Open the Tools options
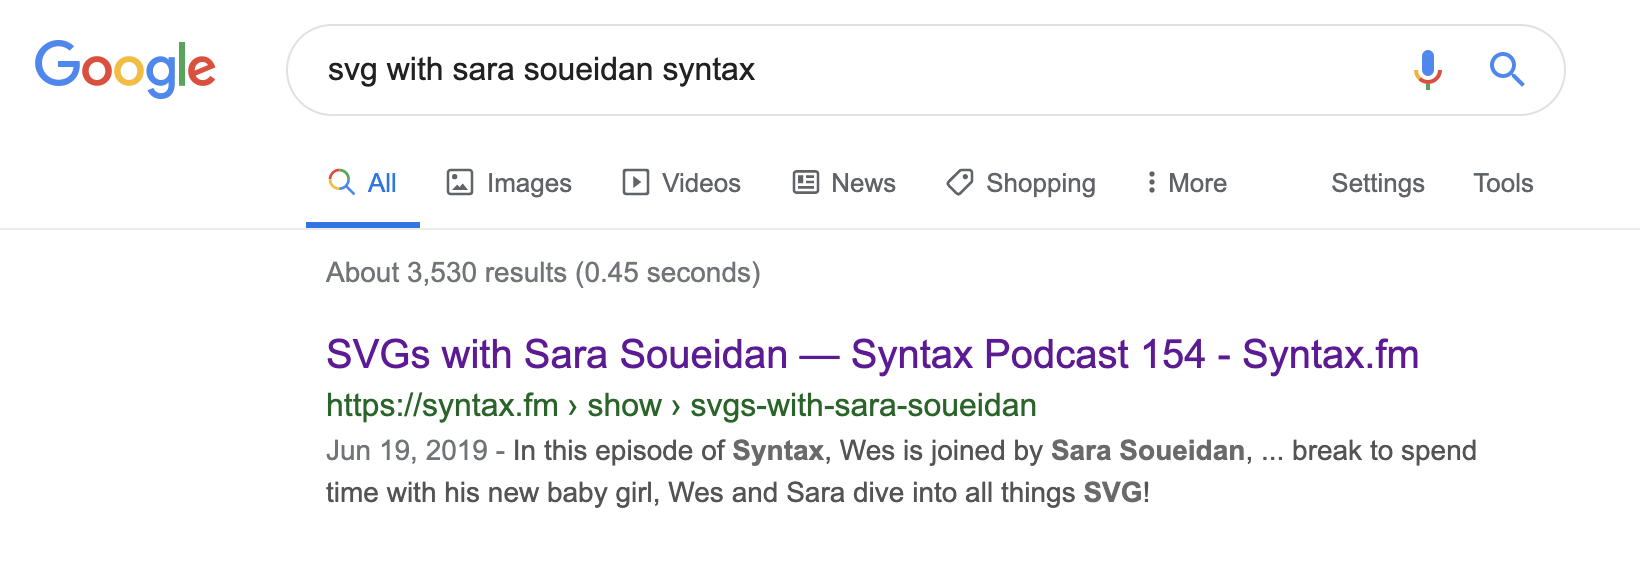Image resolution: width=1640 pixels, height=578 pixels. (x=1503, y=183)
